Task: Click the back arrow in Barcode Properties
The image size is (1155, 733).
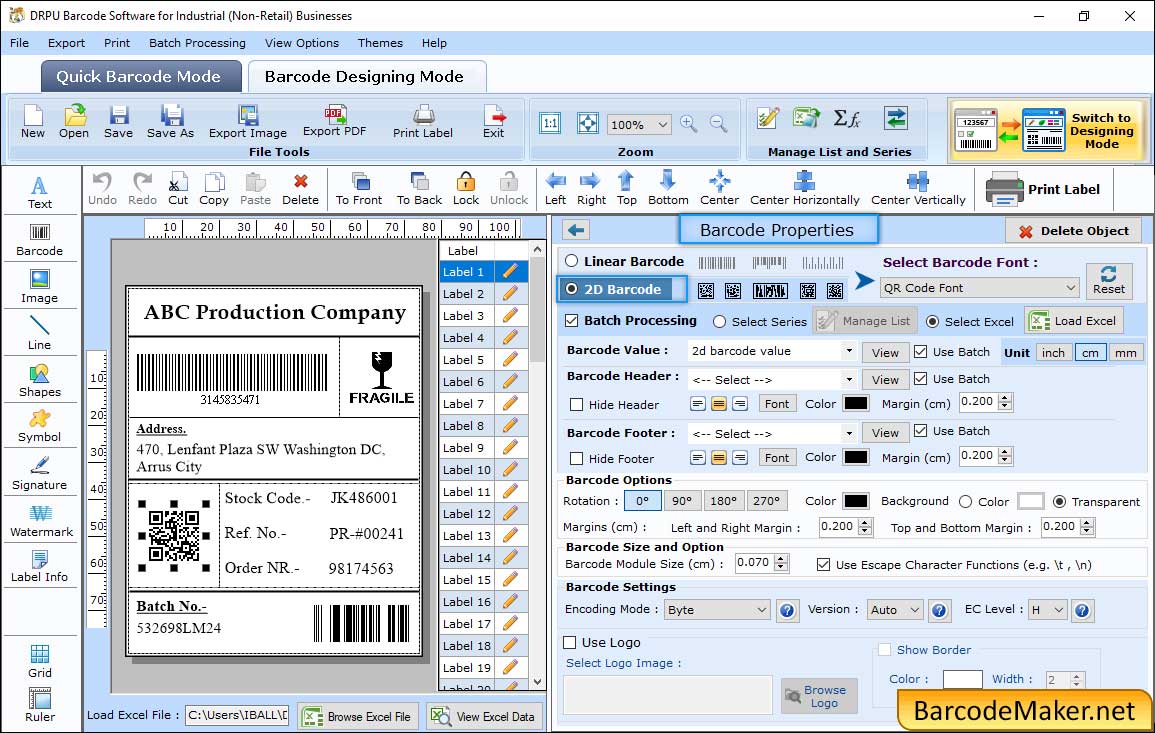Action: point(576,231)
